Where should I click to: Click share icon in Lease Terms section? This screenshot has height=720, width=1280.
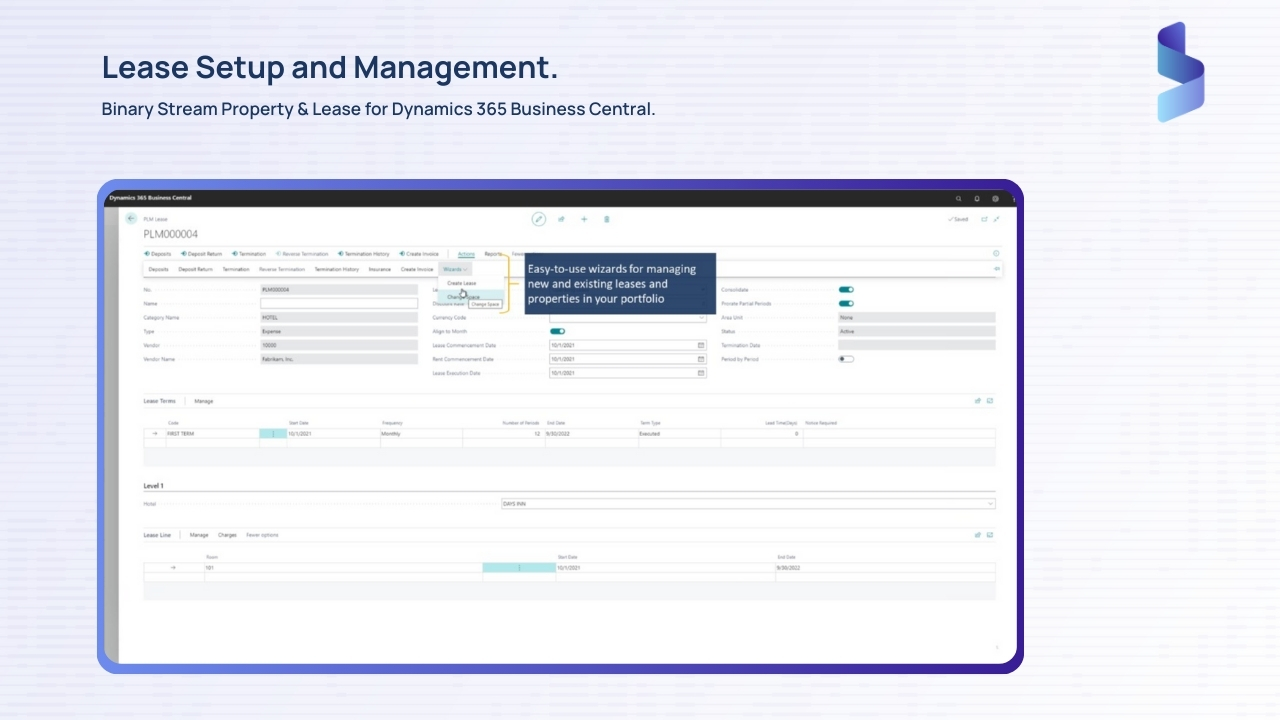978,401
